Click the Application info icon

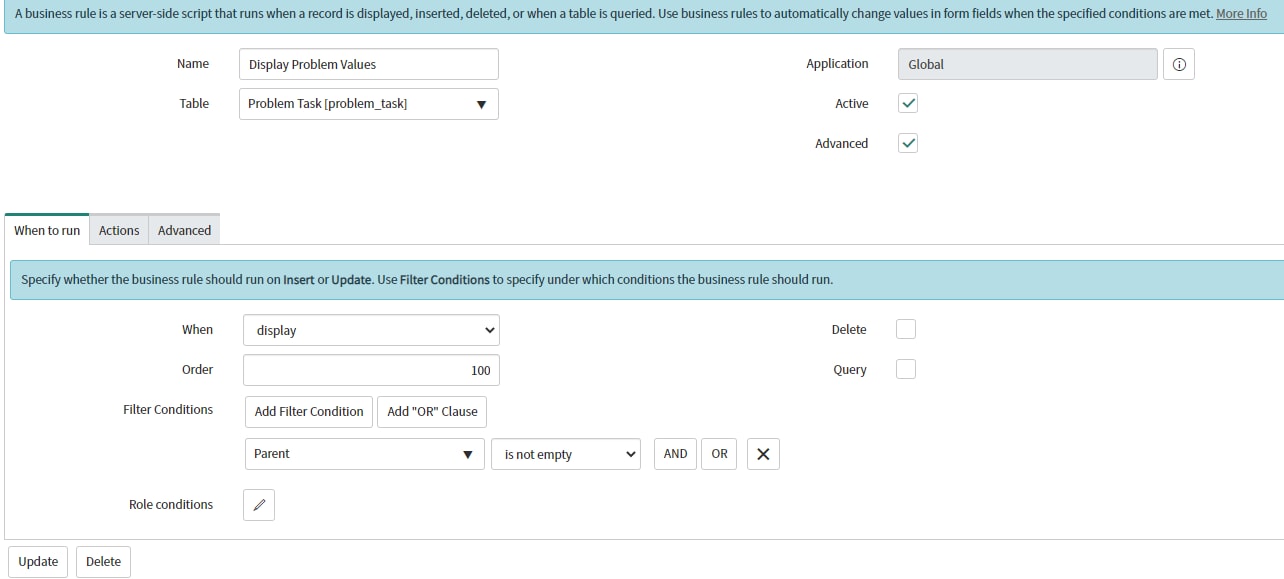coord(1179,64)
